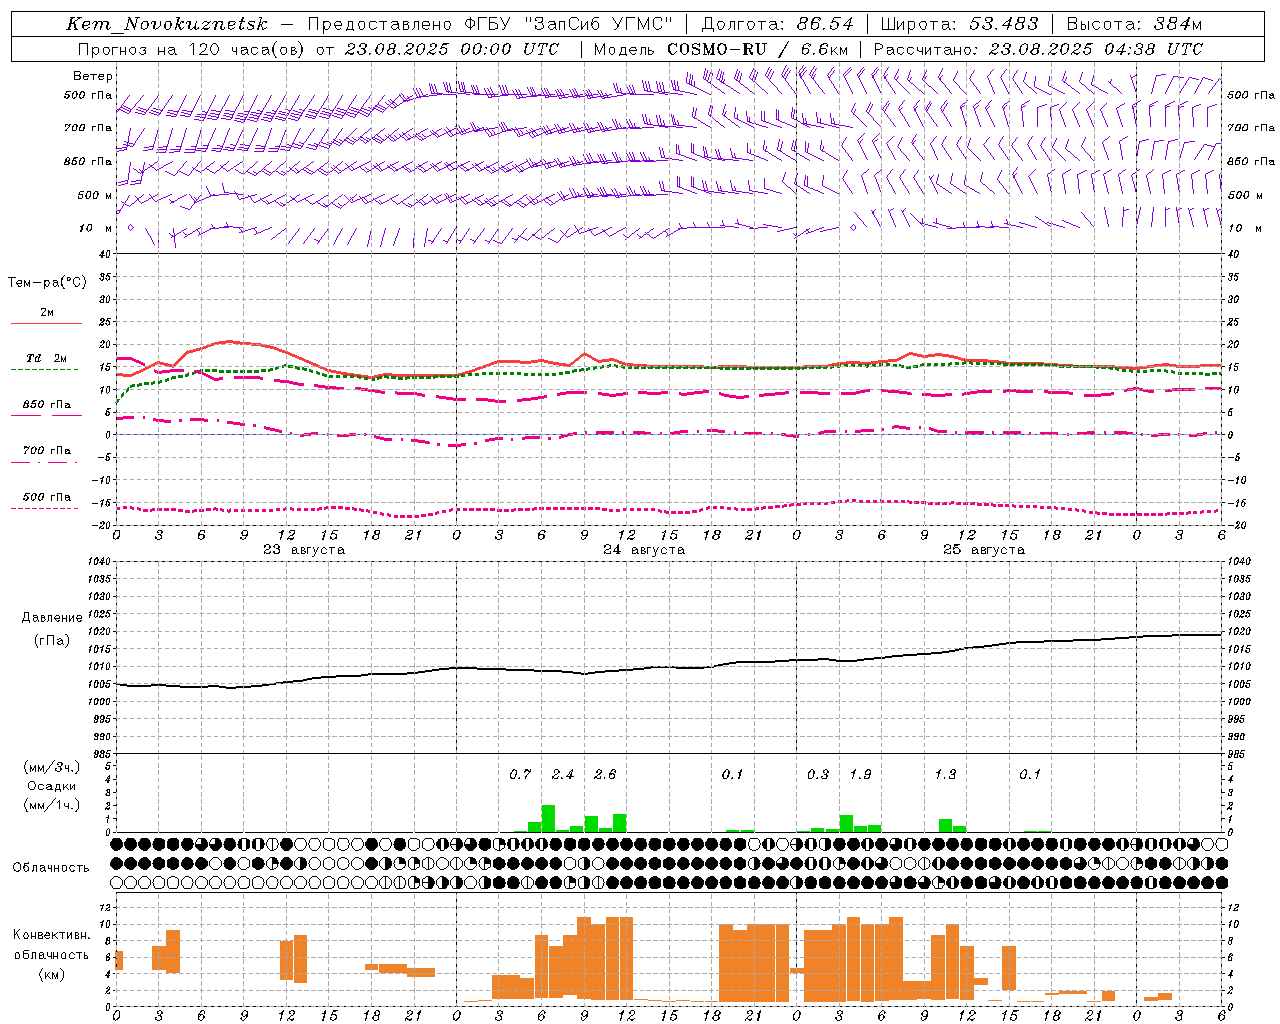Click the 'Высота: 384м' elevation text
This screenshot has height=1024, width=1280.
[1134, 24]
